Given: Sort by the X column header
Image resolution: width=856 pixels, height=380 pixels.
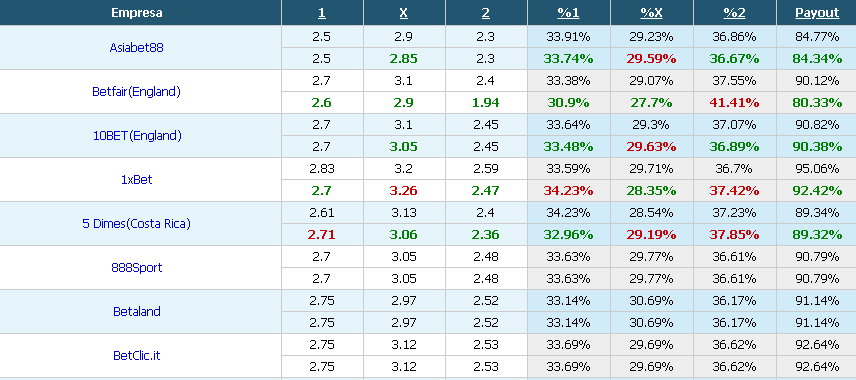Looking at the screenshot, I should [403, 13].
